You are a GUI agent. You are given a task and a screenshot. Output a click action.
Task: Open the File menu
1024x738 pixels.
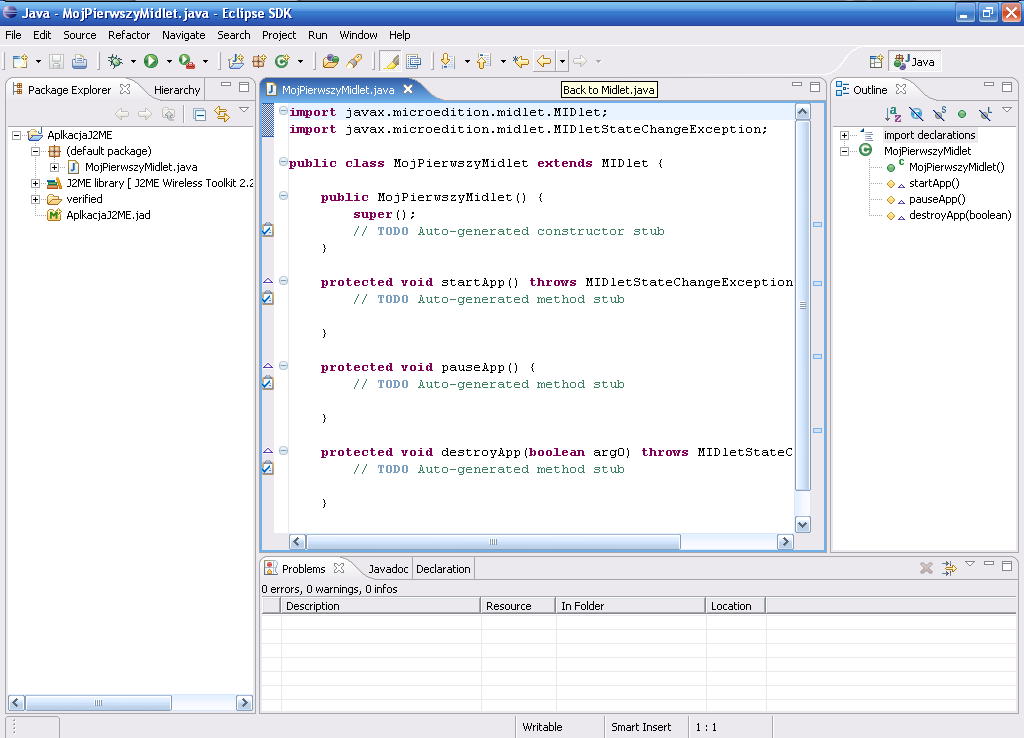tap(13, 35)
